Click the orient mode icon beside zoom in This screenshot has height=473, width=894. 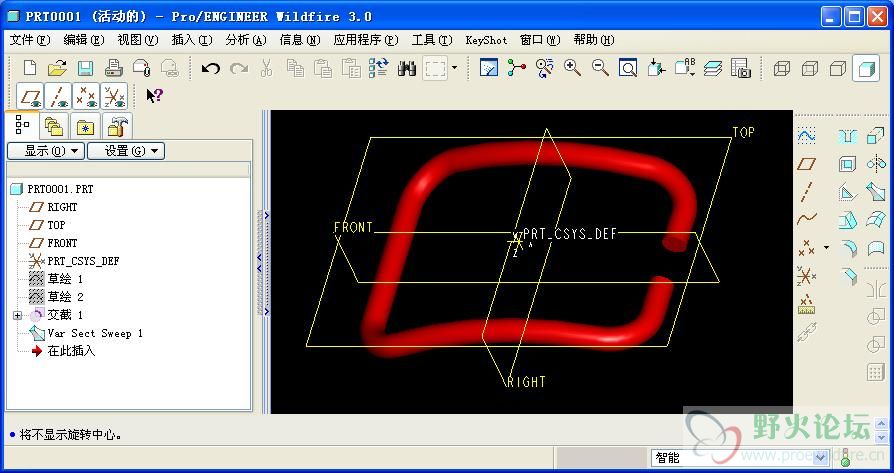point(544,68)
